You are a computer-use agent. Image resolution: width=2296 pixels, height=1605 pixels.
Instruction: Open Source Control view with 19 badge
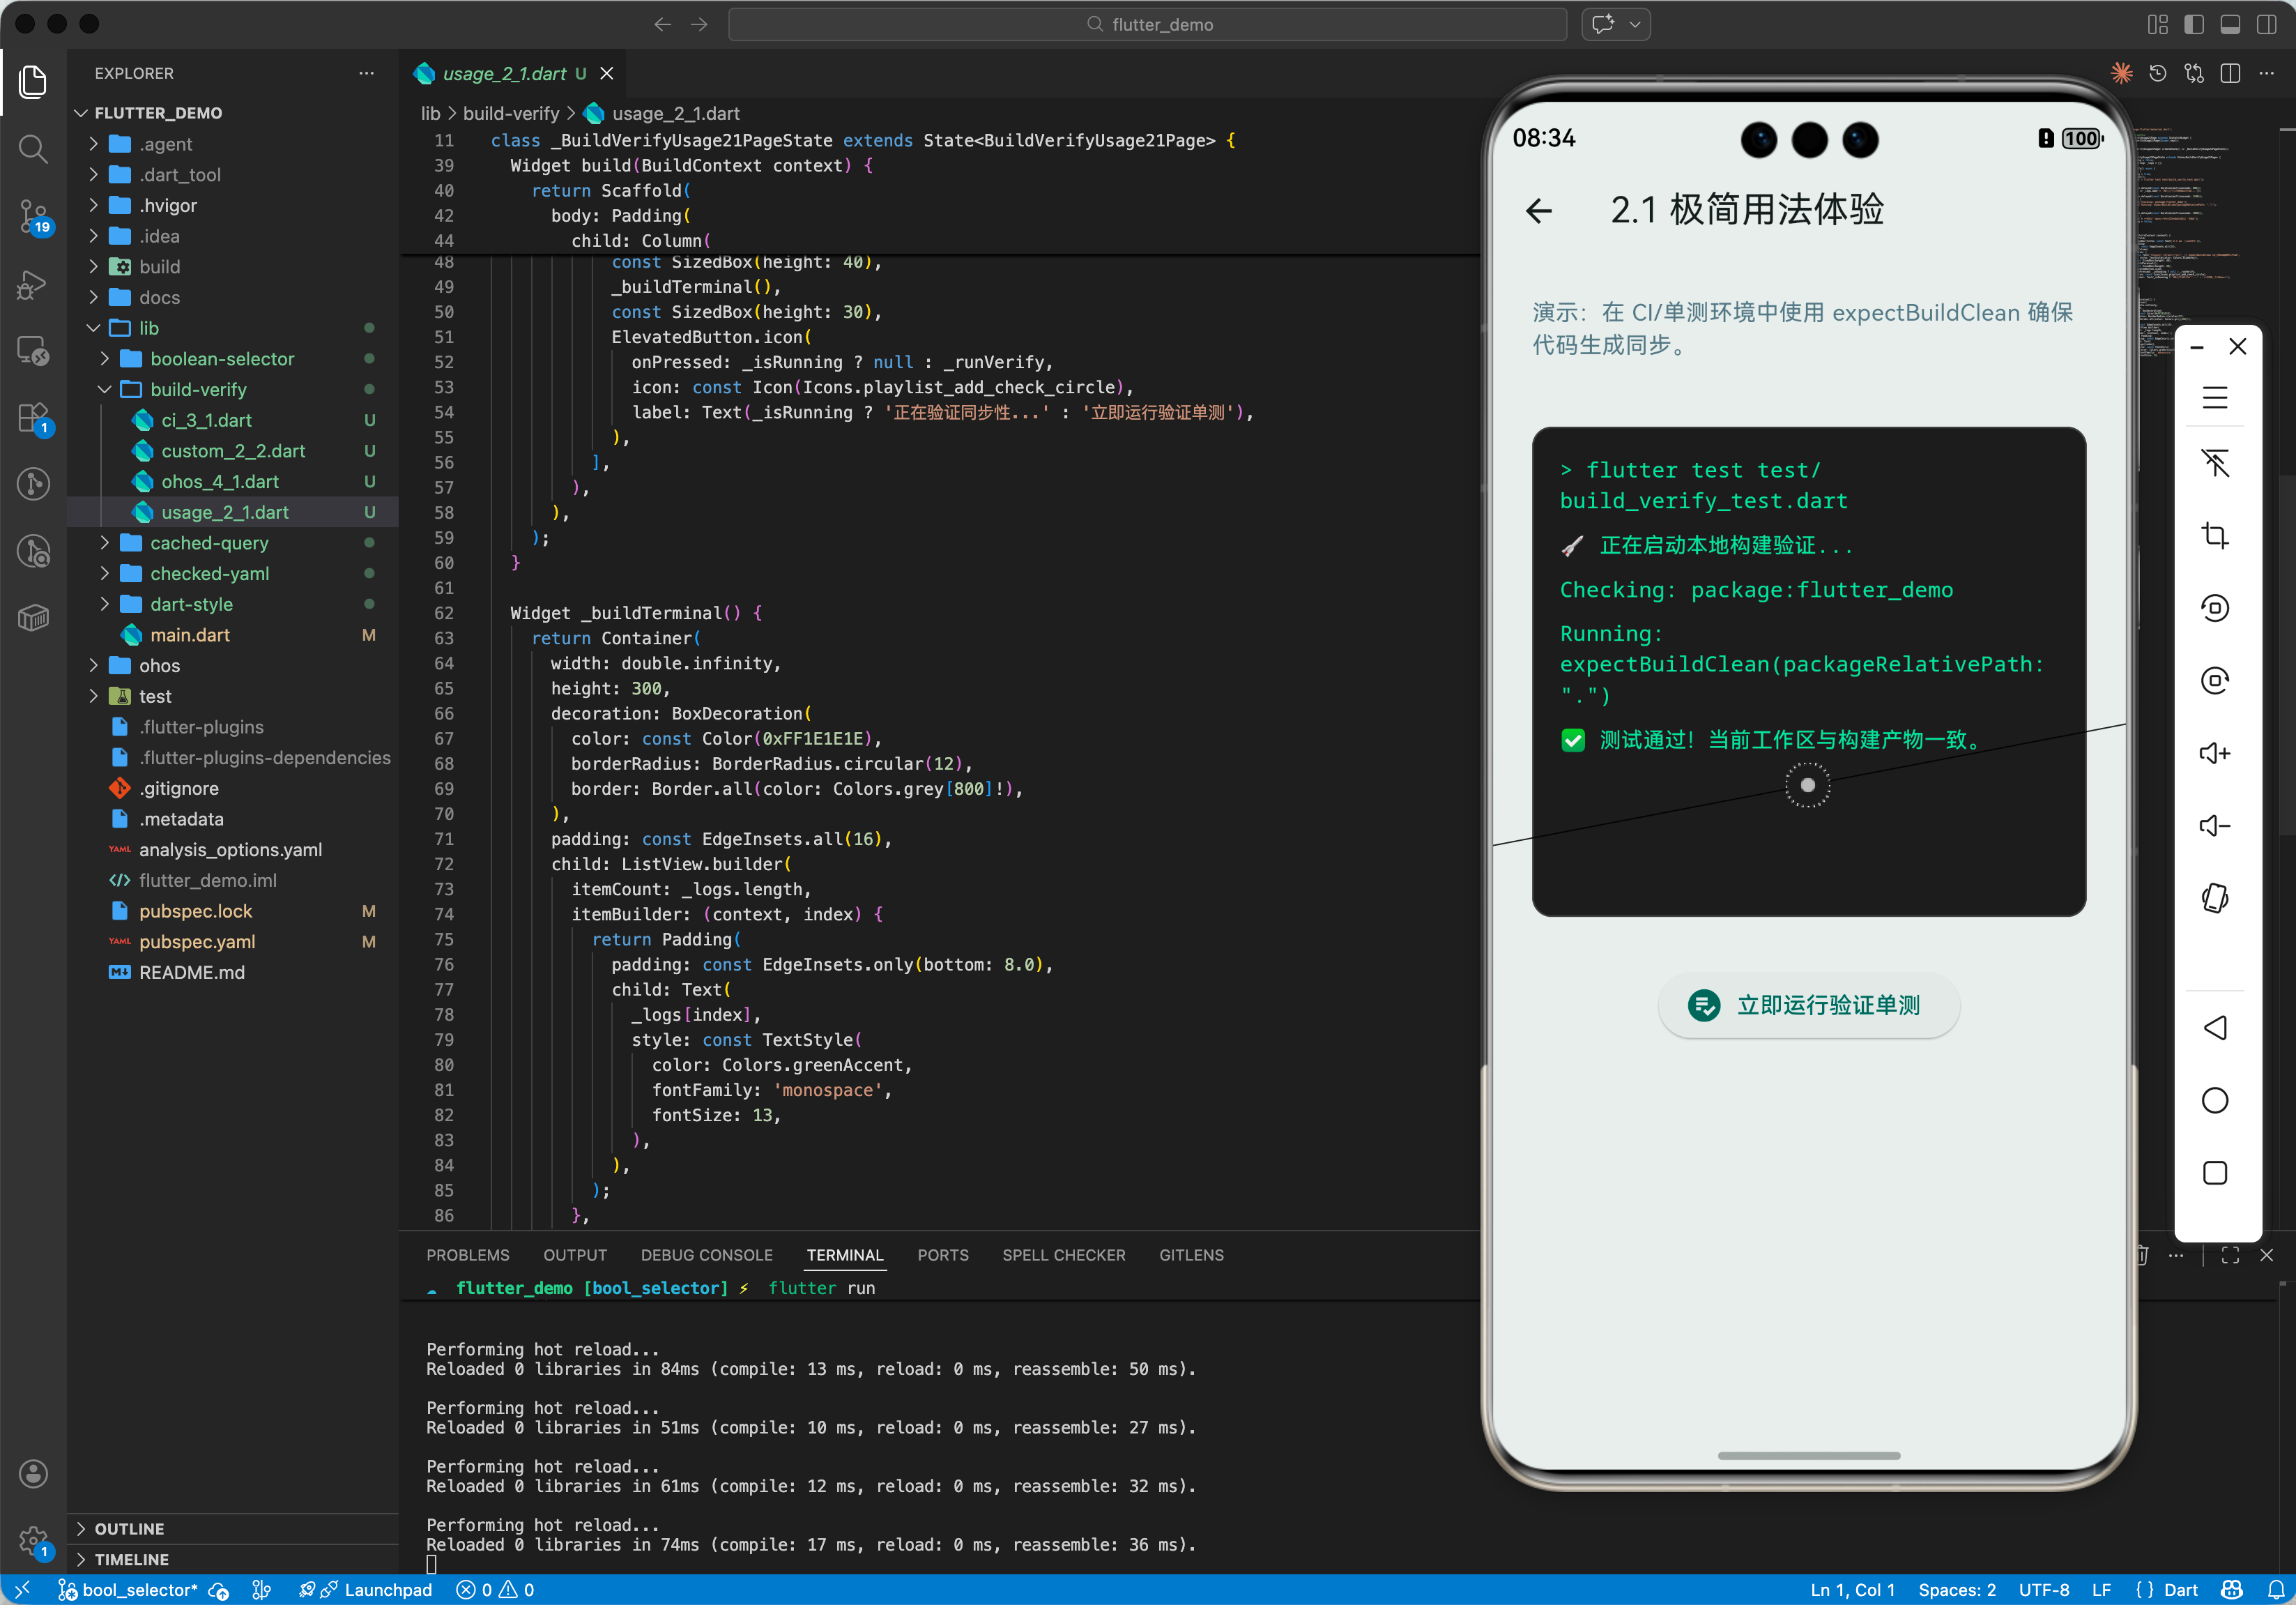[33, 215]
